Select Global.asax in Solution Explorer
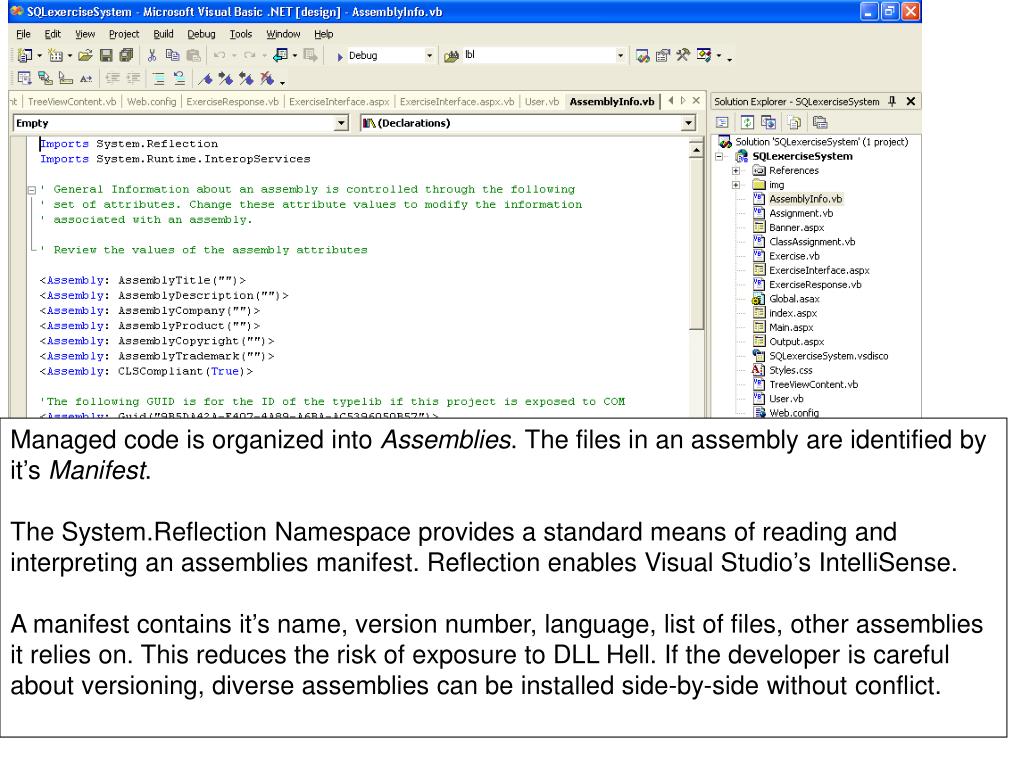 (x=794, y=298)
